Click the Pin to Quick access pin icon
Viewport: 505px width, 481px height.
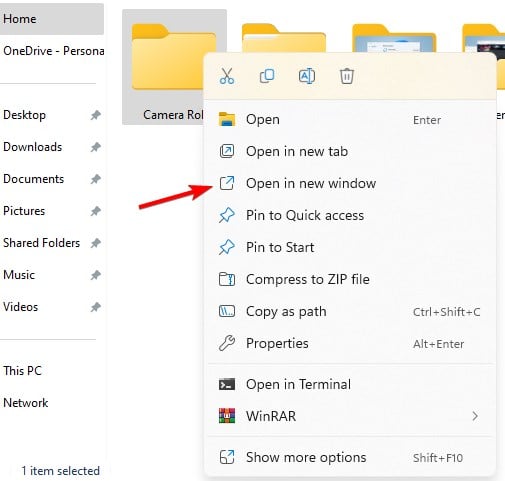227,215
